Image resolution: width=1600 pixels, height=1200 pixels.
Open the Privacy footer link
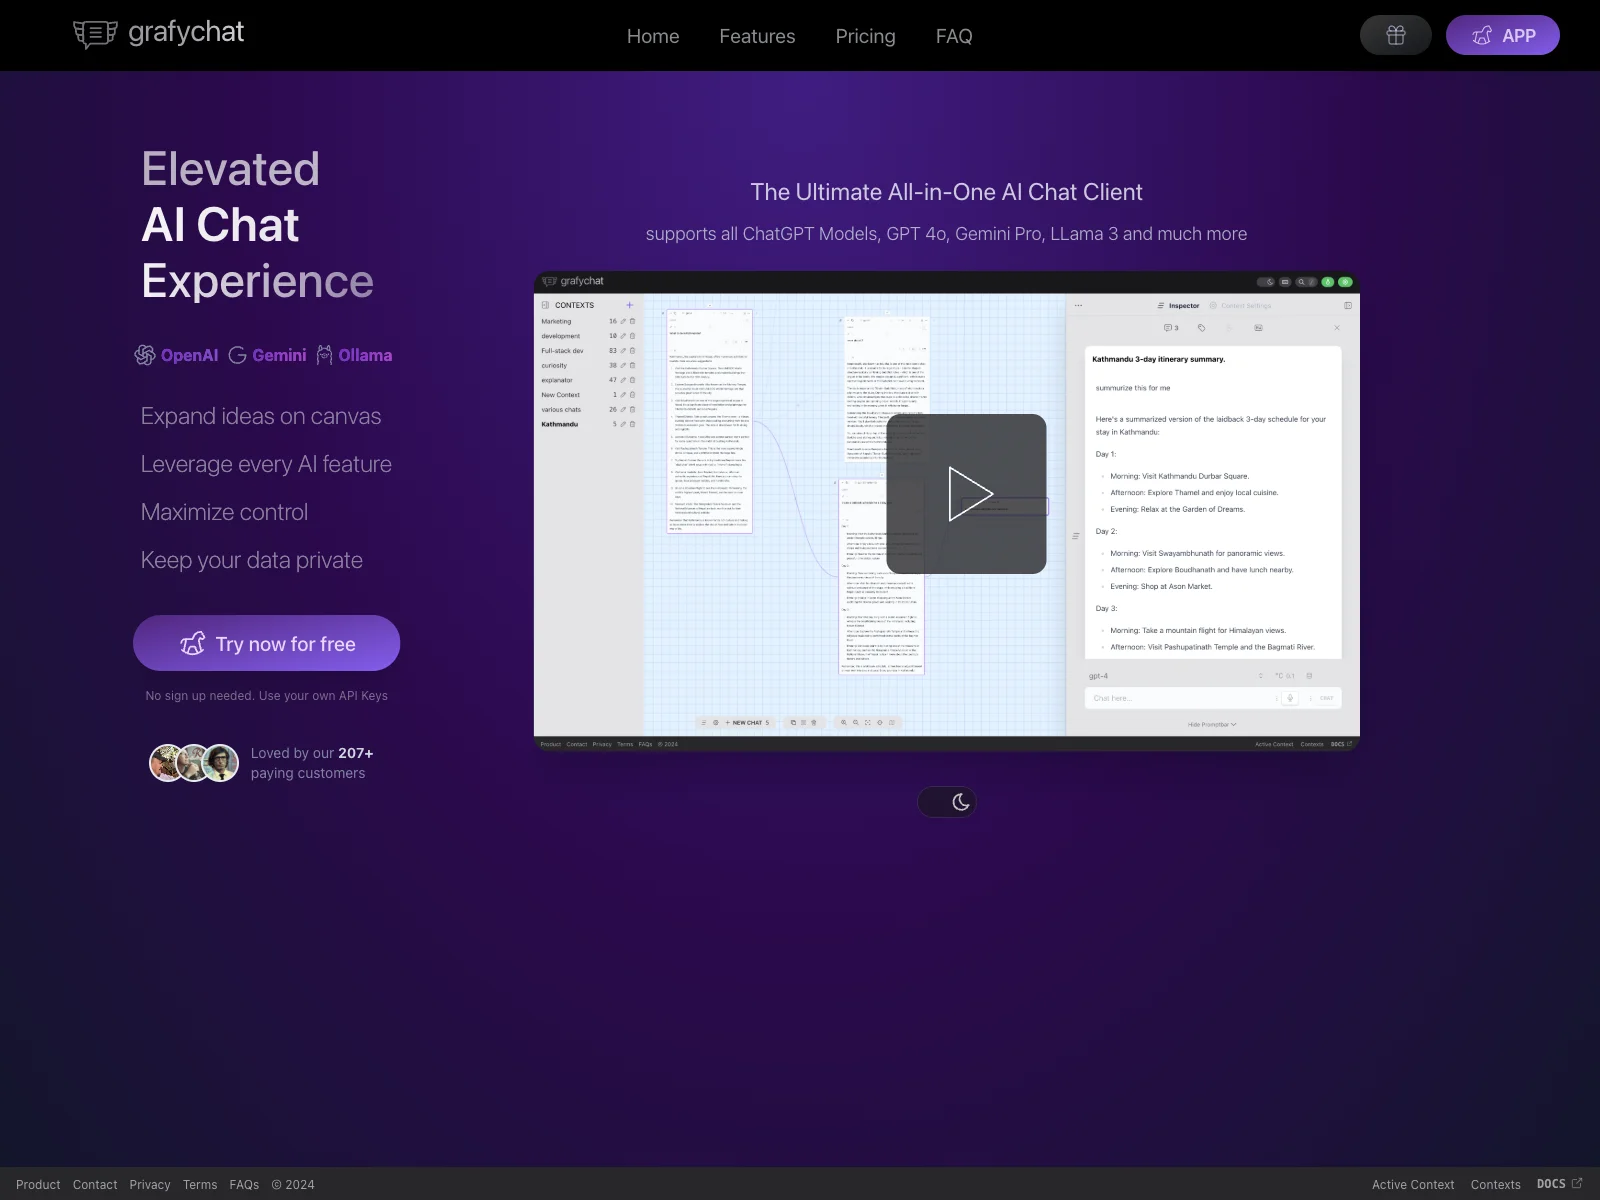(150, 1184)
